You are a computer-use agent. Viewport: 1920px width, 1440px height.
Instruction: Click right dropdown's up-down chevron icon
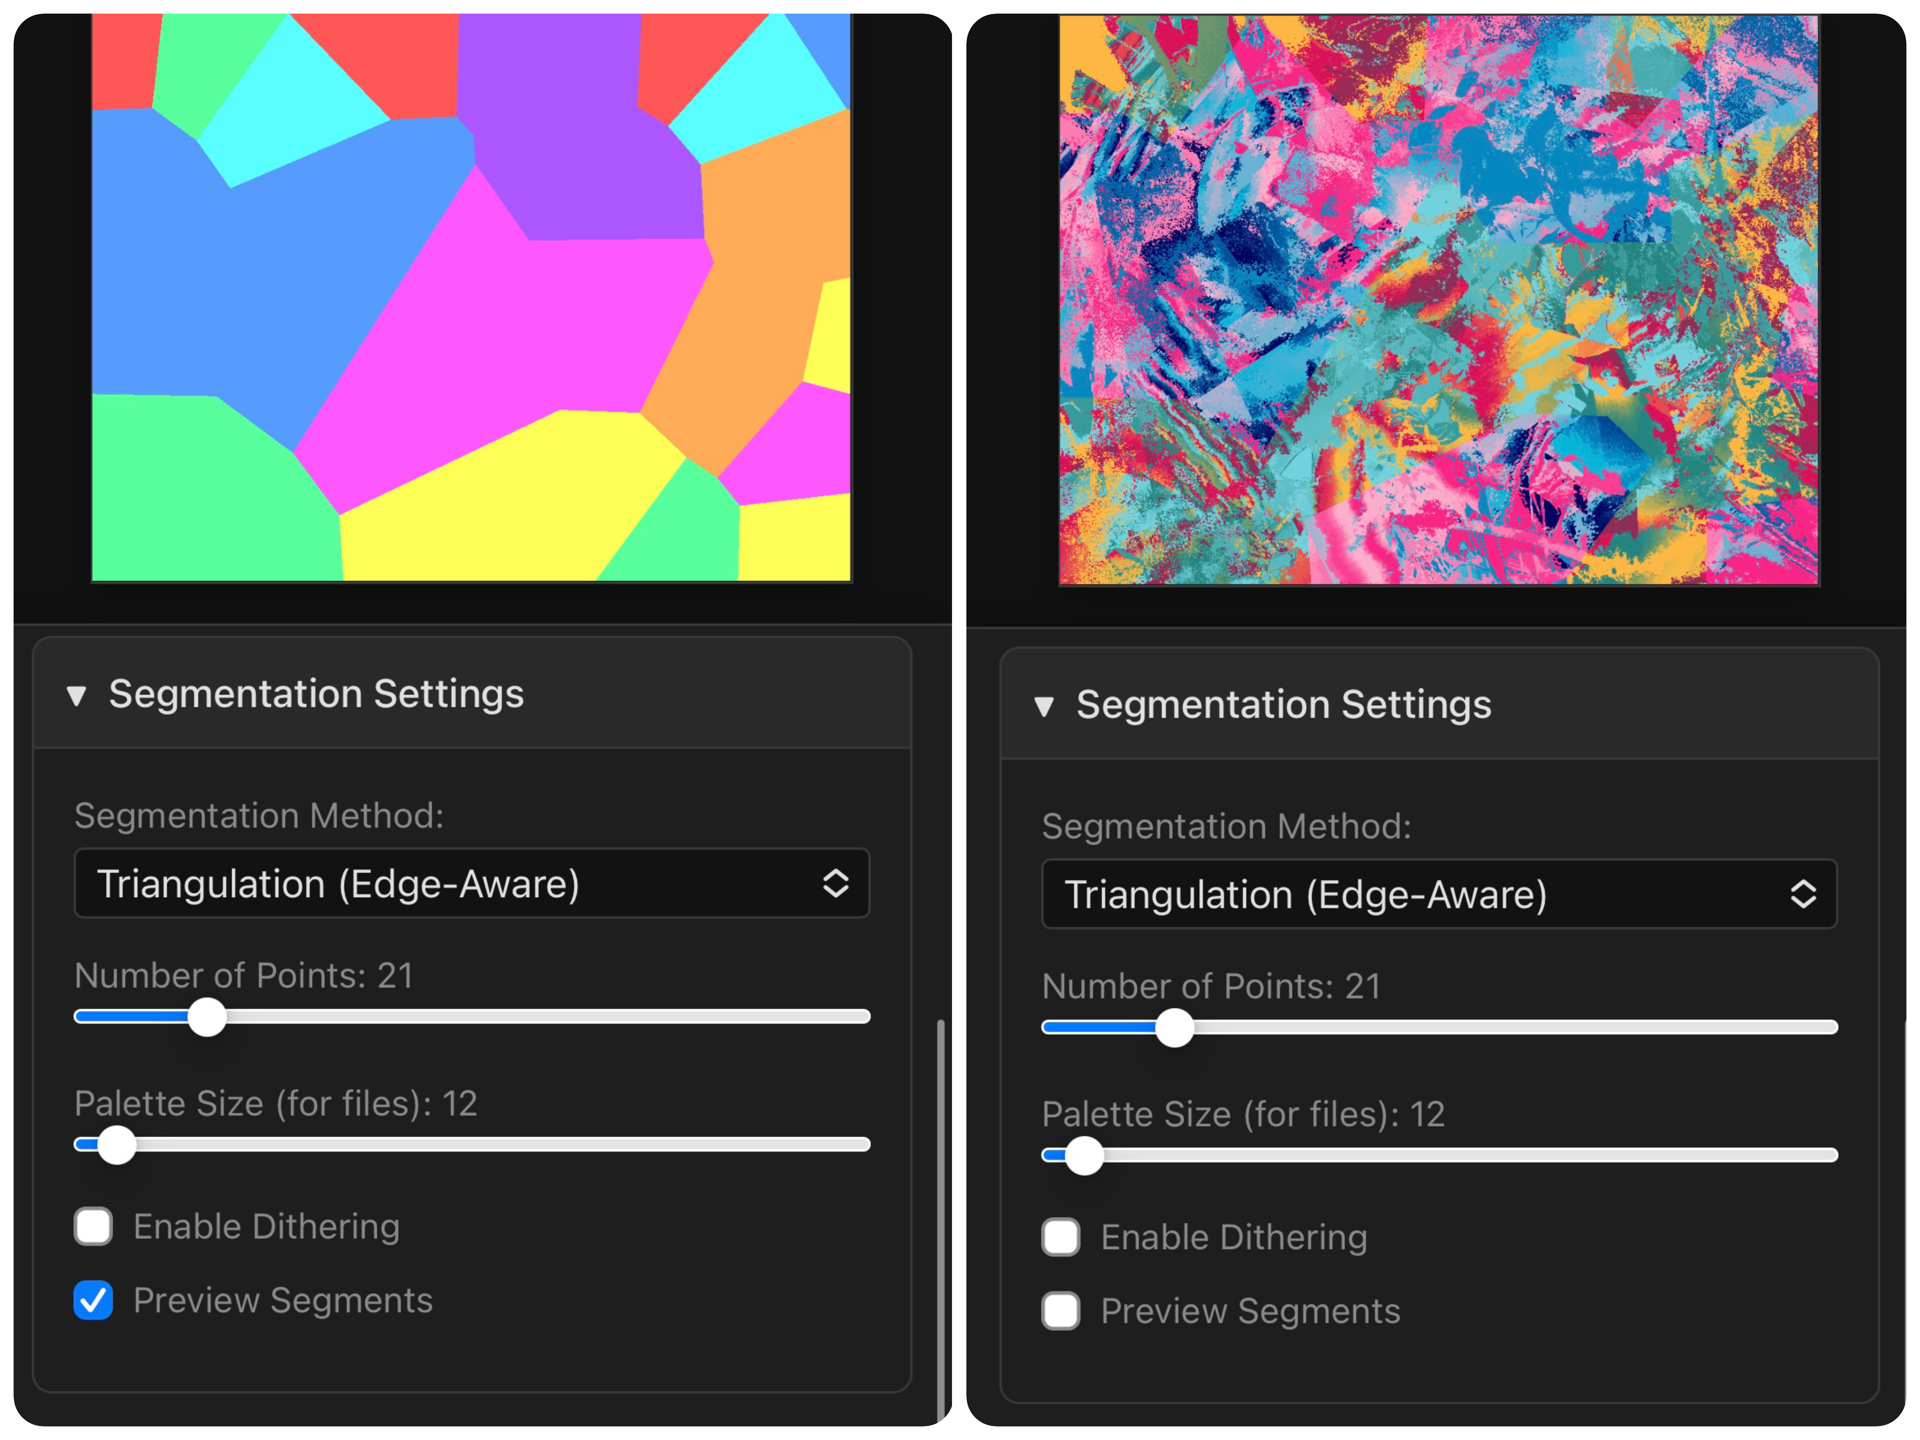(x=1802, y=894)
